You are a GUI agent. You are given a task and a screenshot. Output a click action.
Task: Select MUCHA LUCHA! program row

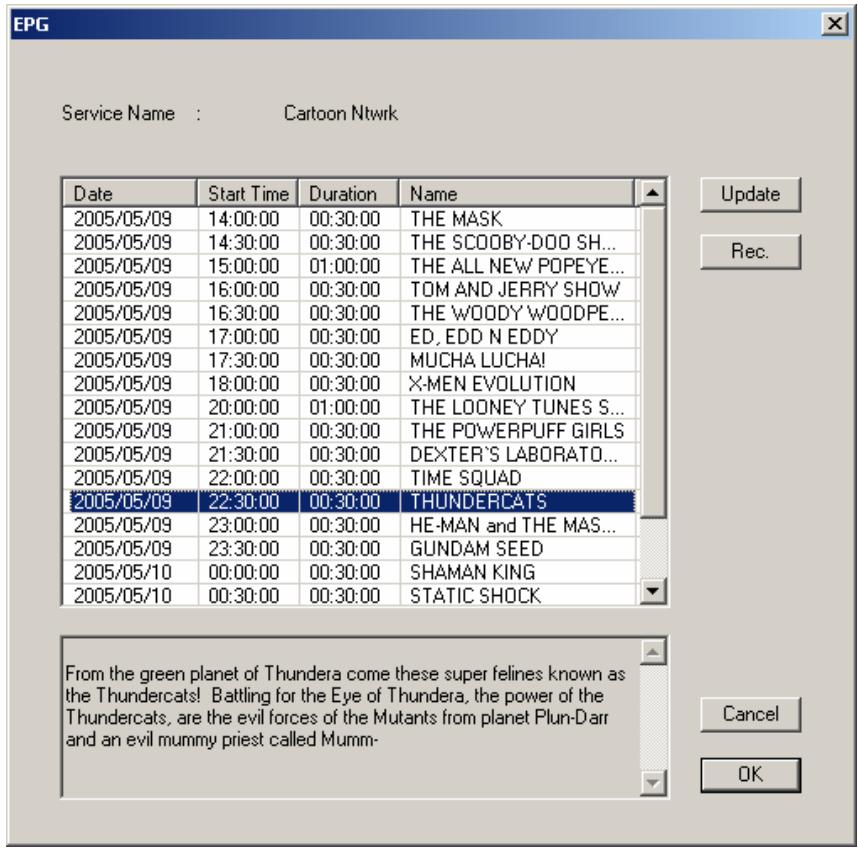pyautogui.click(x=350, y=360)
